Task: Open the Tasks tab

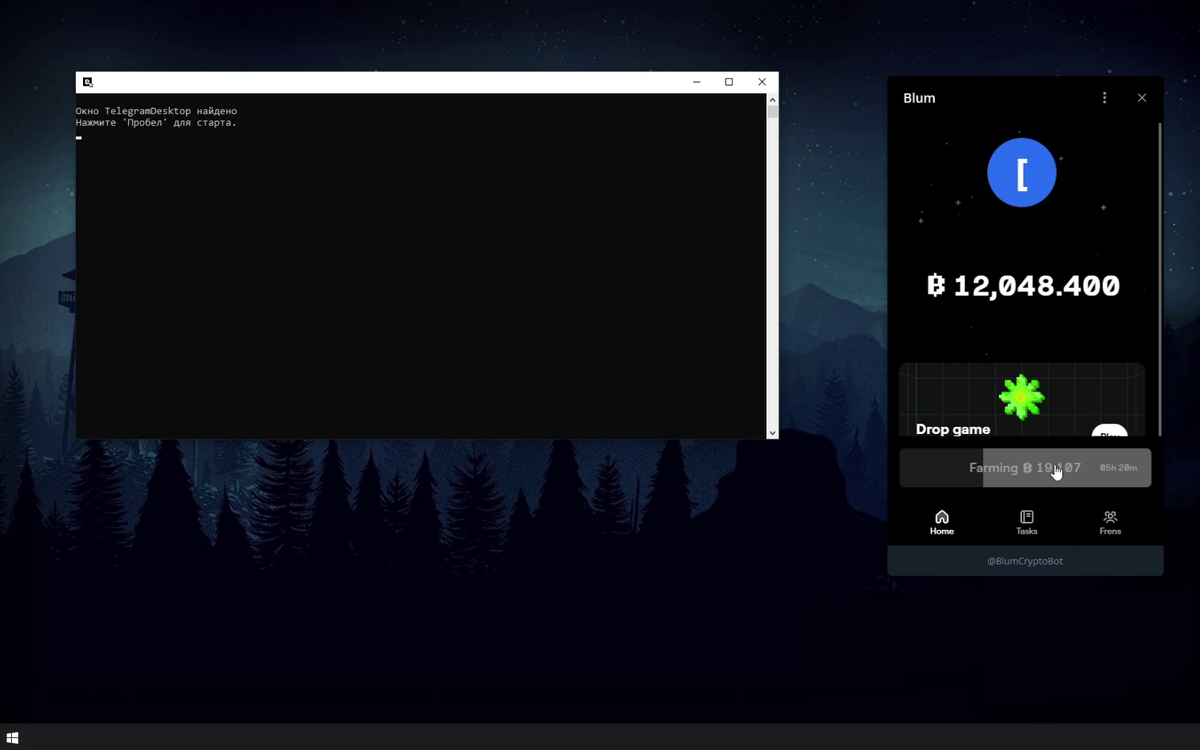Action: coord(1027,523)
